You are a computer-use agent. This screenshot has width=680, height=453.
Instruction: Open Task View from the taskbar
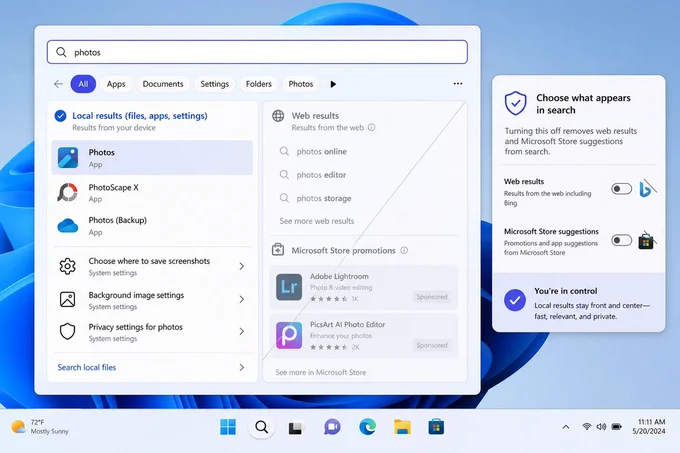coord(296,428)
